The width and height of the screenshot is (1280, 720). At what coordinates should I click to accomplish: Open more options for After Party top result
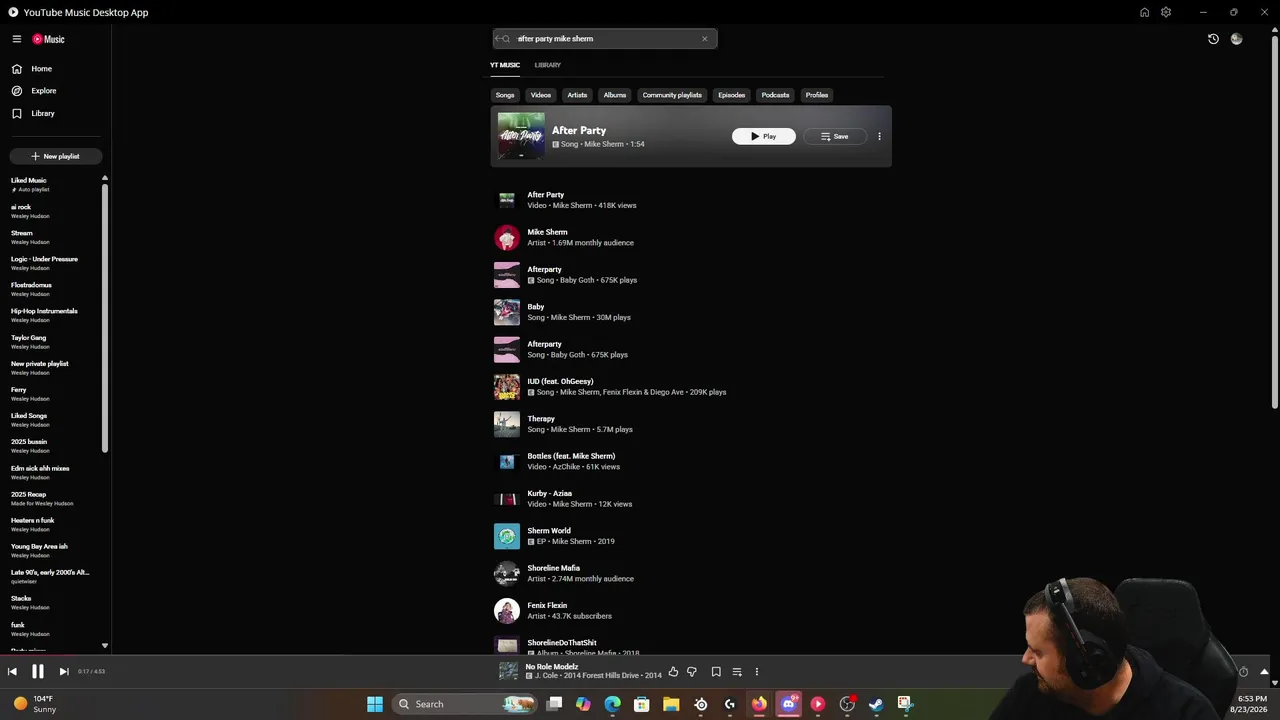879,136
